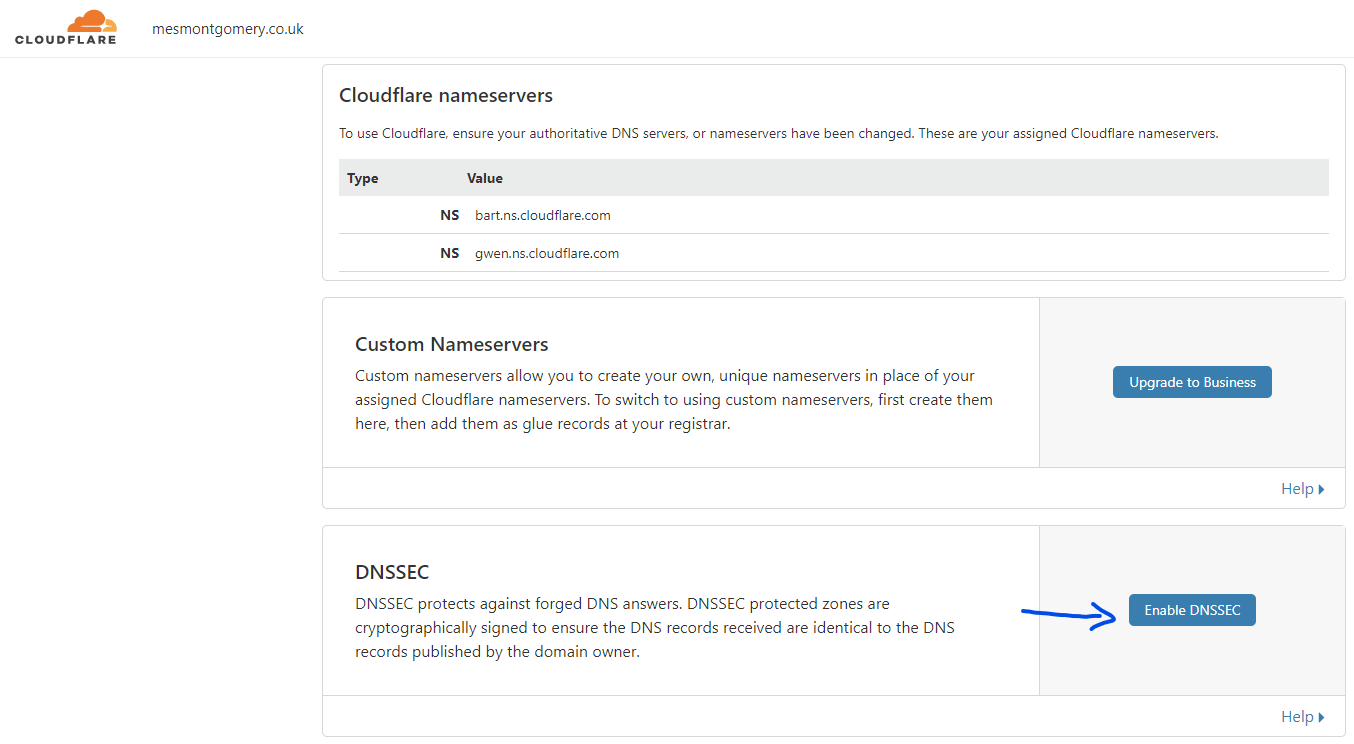Click the Value column header
This screenshot has height=744, width=1354.
[485, 177]
